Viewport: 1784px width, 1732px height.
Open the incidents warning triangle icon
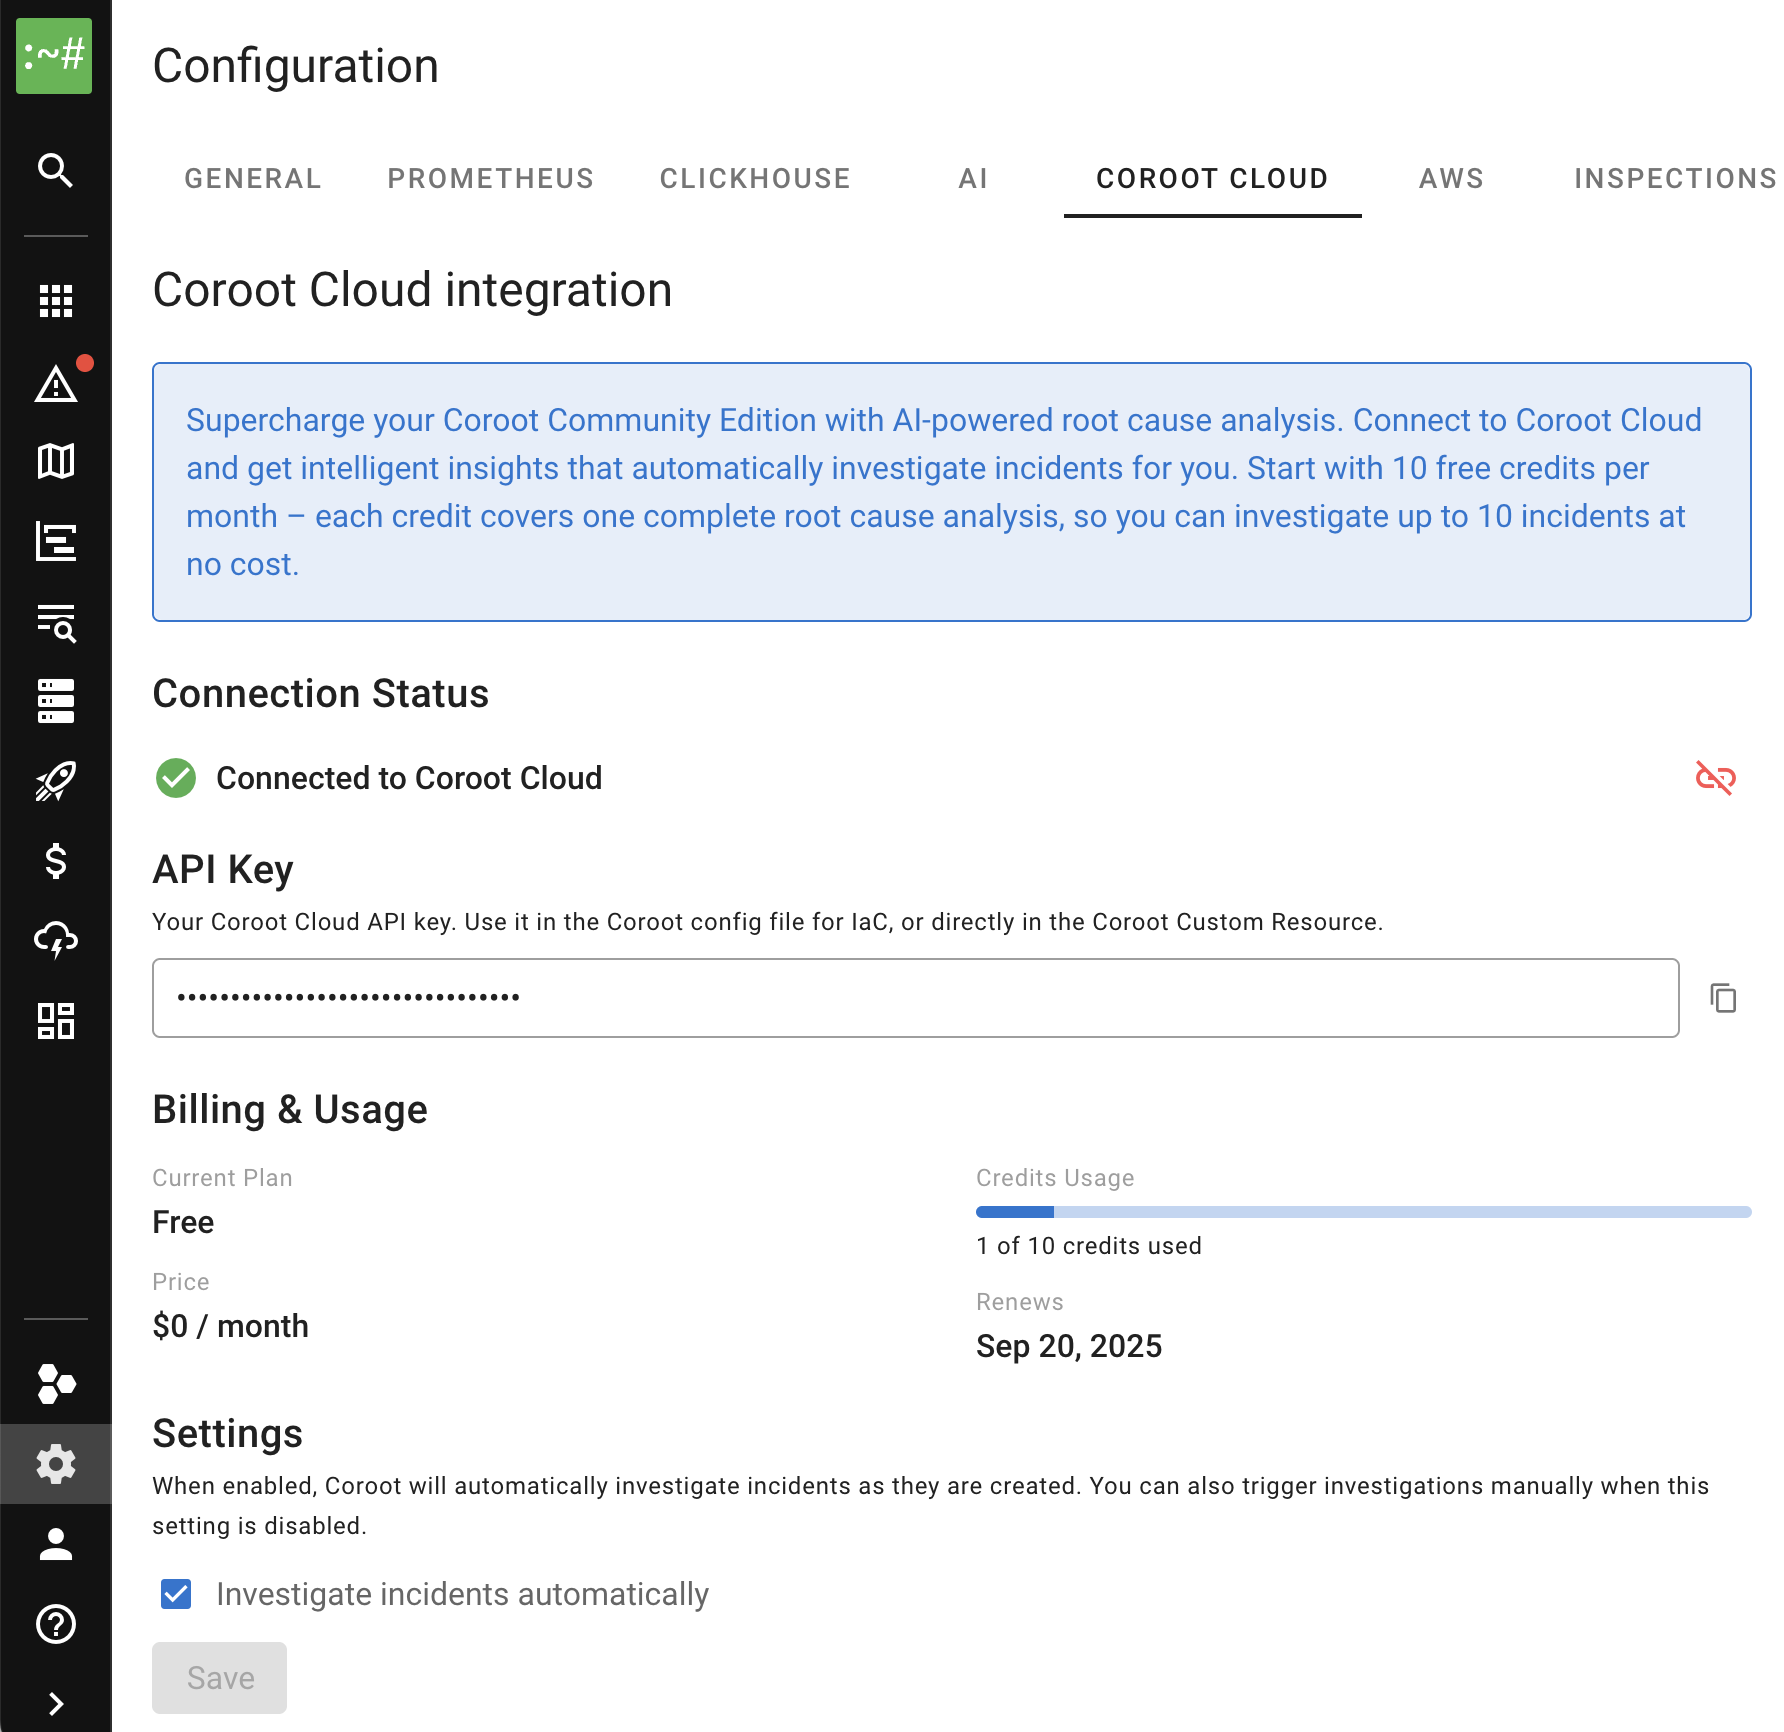click(56, 384)
